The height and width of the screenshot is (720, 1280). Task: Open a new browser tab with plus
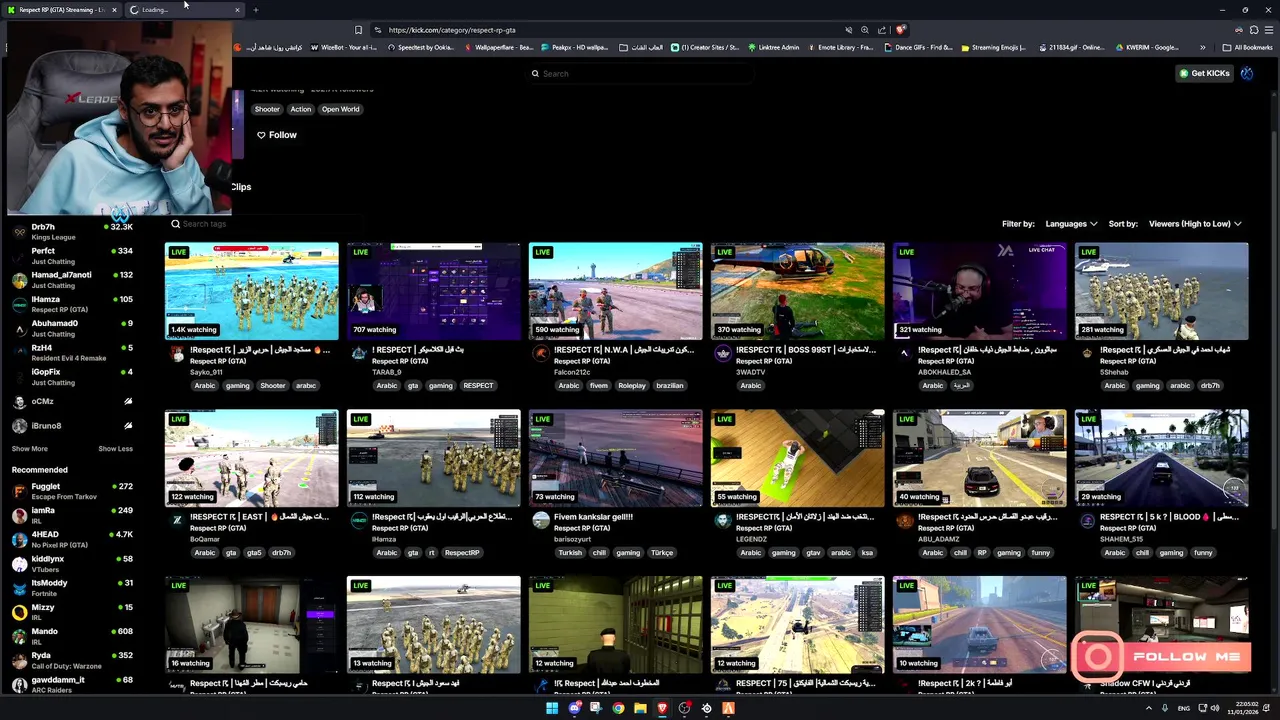255,10
